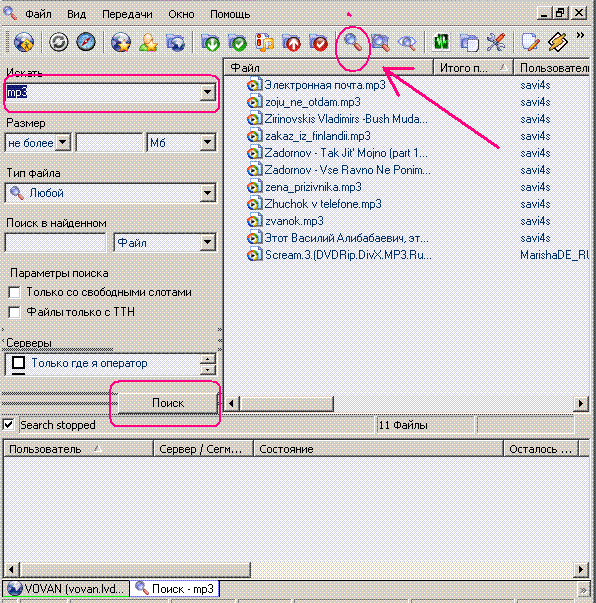Click the Search Spy eye icon
Image resolution: width=596 pixels, height=603 pixels.
click(x=407, y=42)
